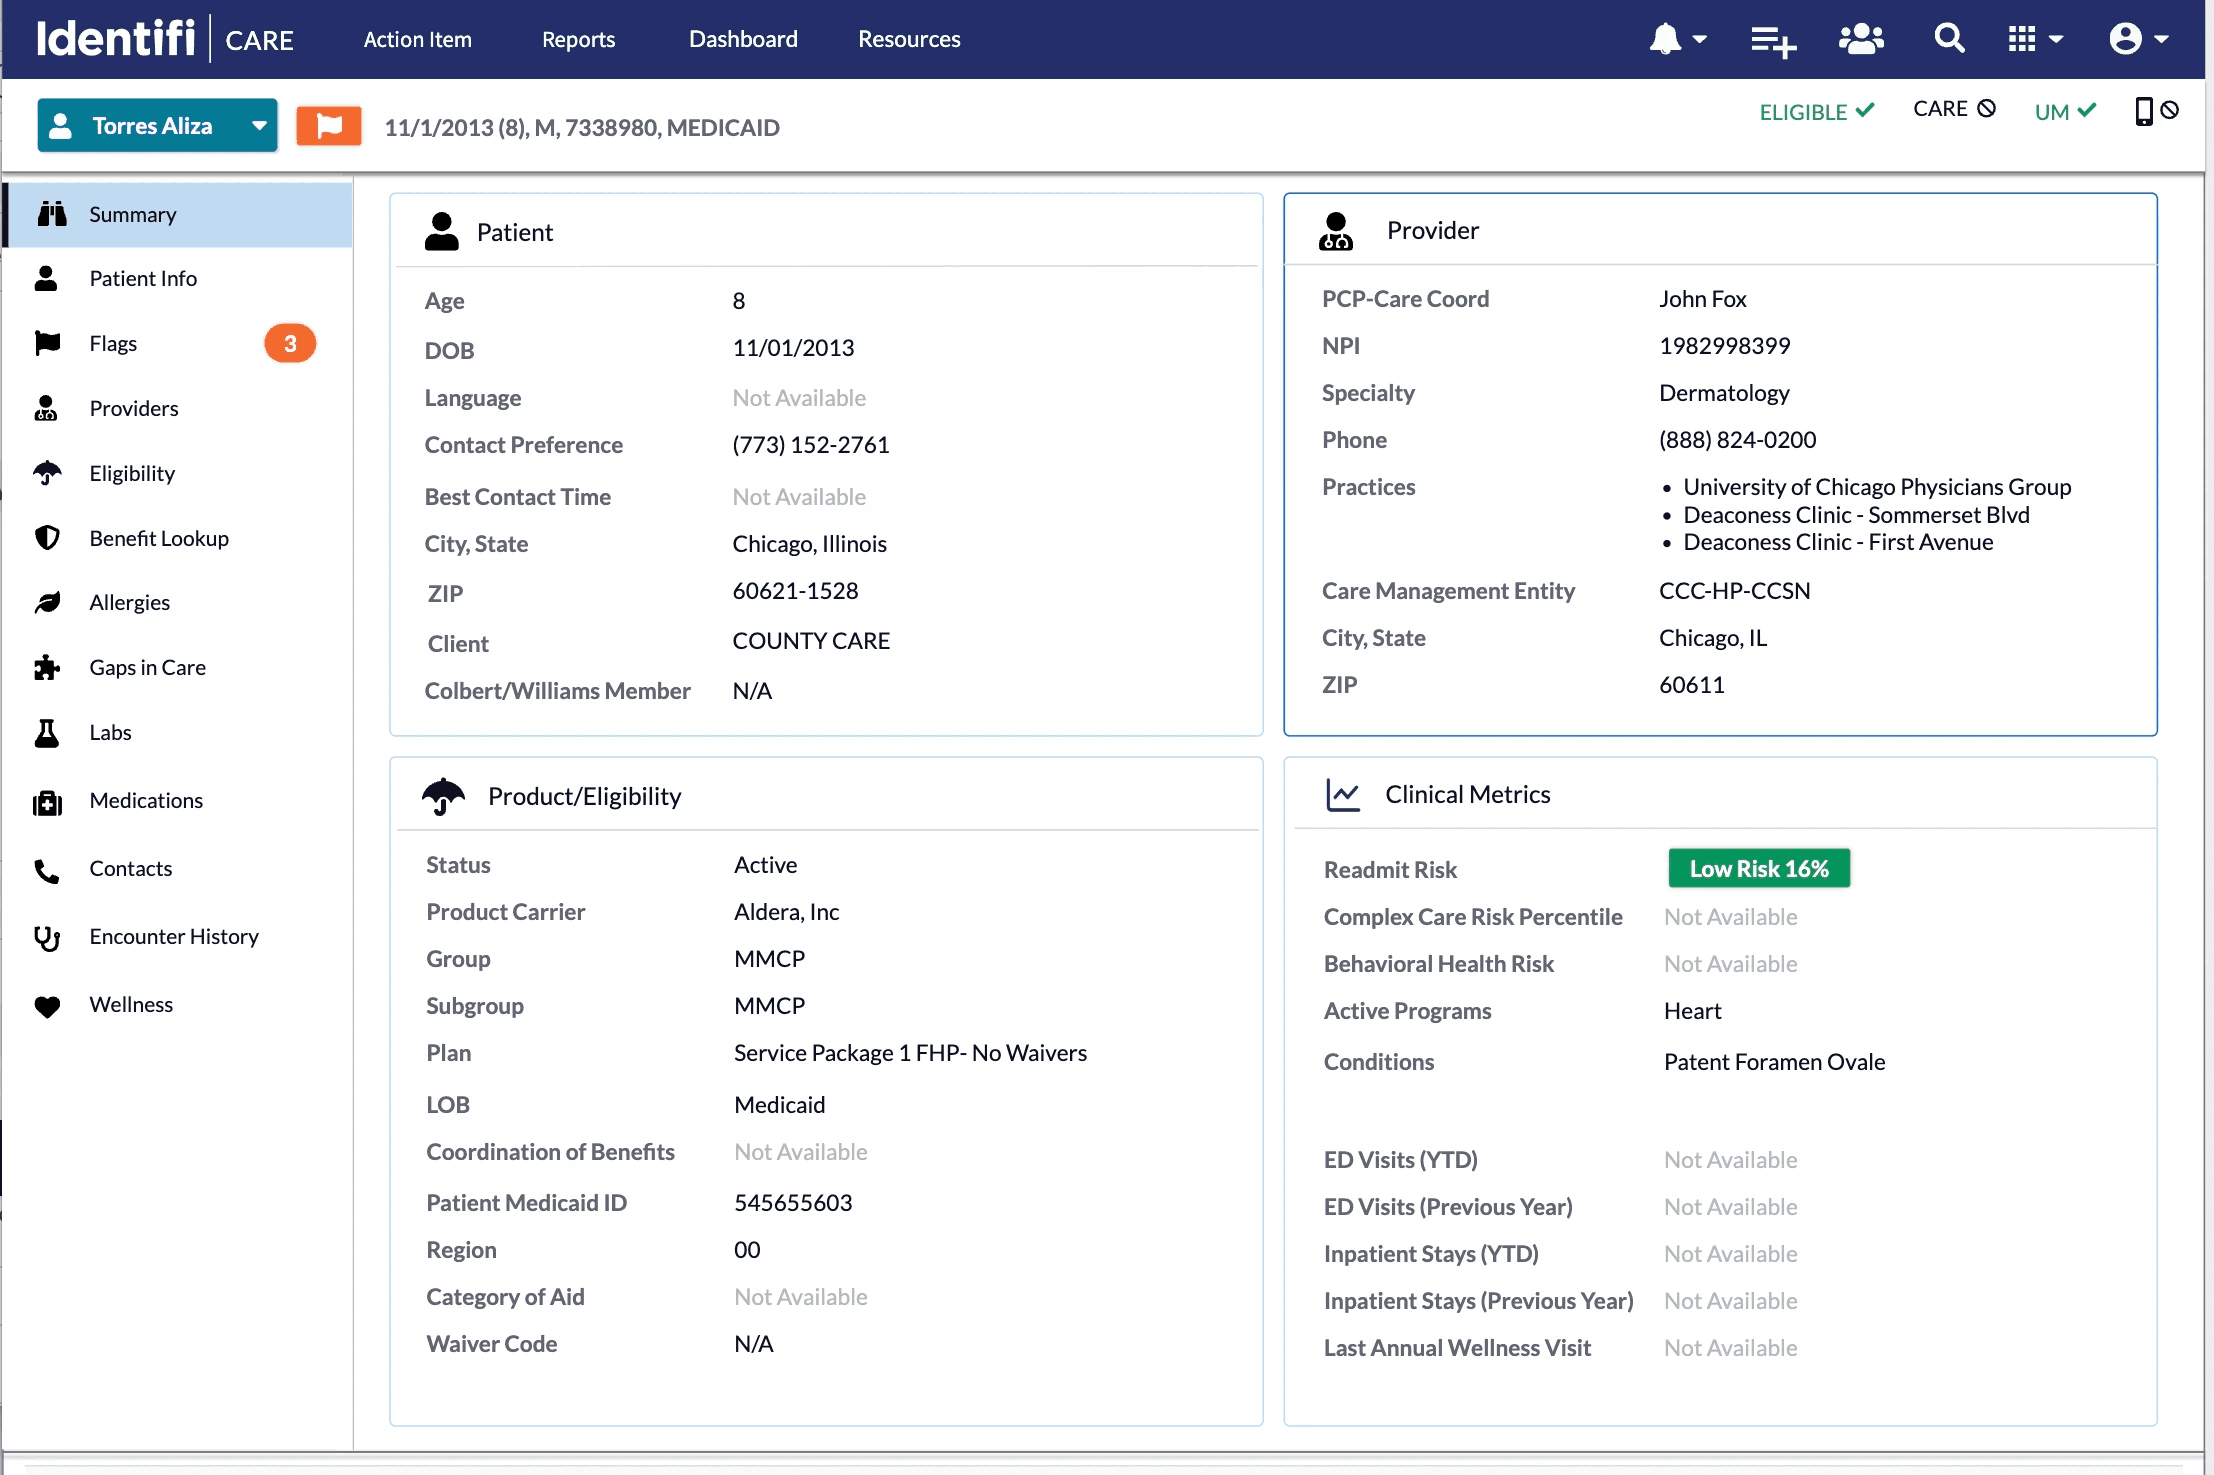Click the orange flag icon beside the patient name
The height and width of the screenshot is (1475, 2214).
click(x=328, y=126)
